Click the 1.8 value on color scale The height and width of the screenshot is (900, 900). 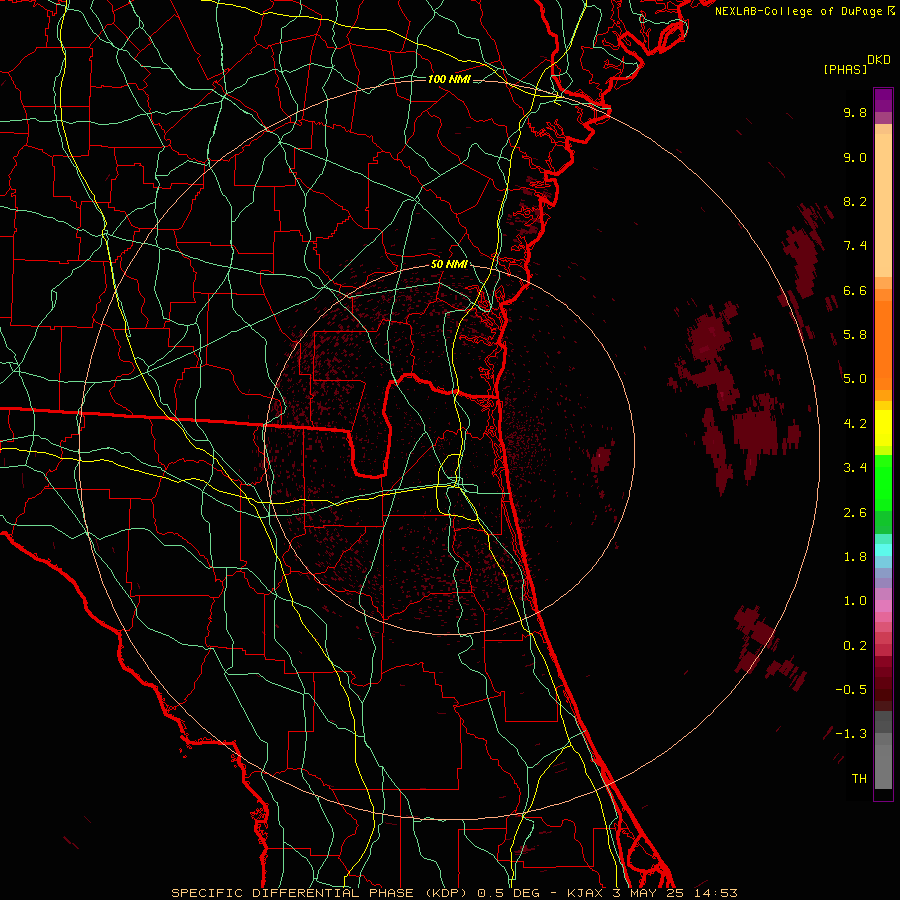tap(855, 557)
